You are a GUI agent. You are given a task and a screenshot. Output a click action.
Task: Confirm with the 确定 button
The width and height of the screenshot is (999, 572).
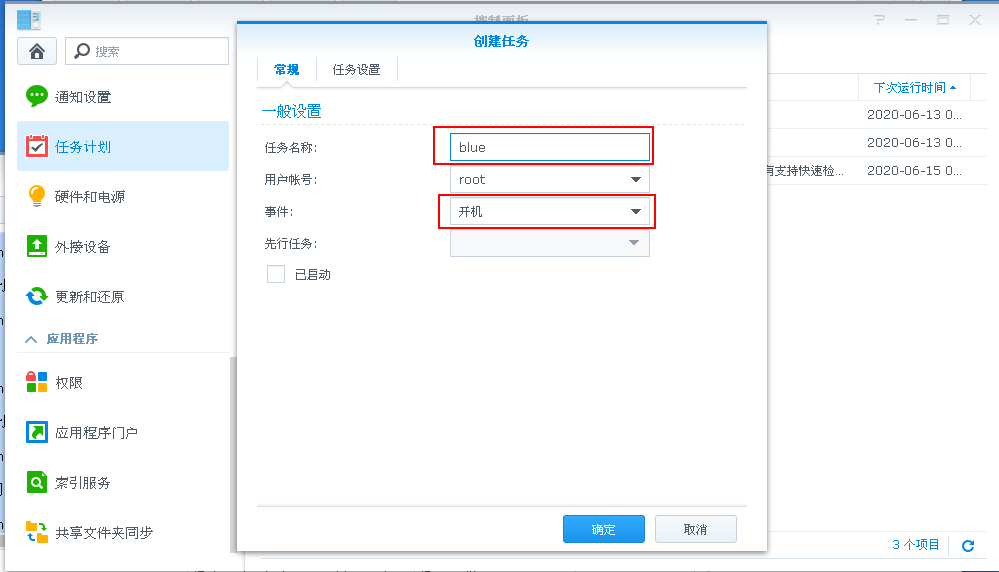[603, 529]
